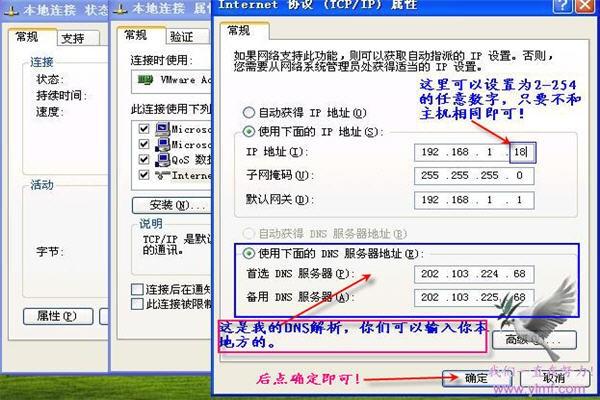Click the 取消 button
This screenshot has width=600, height=400.
pos(554,378)
